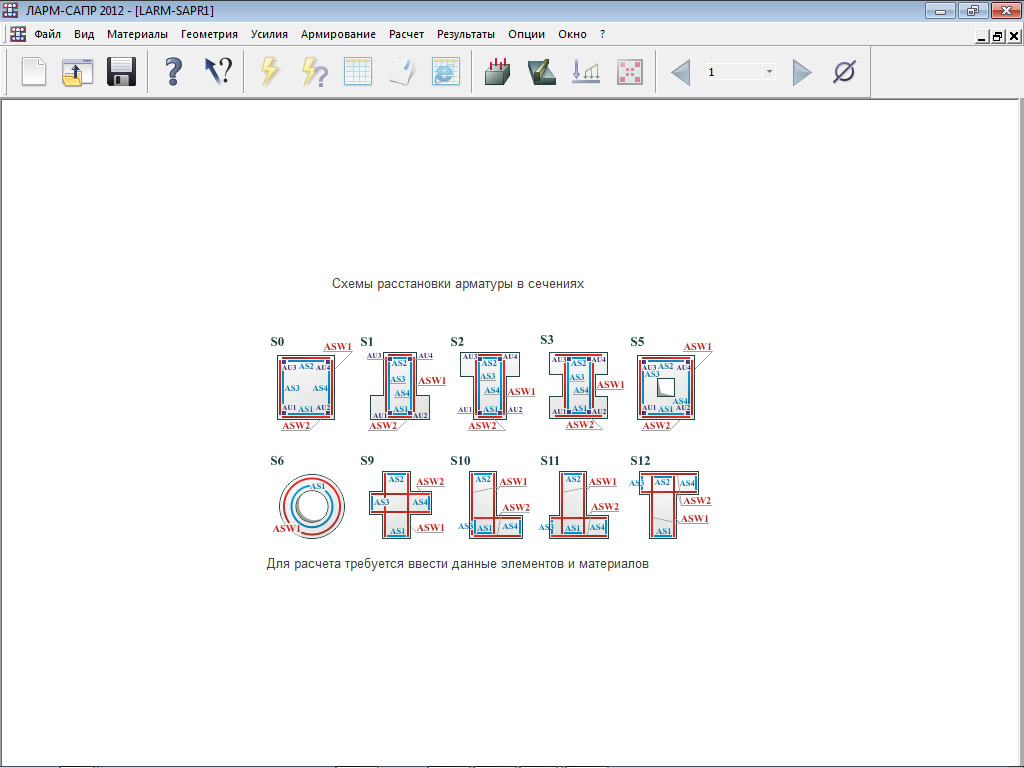
Task: Open the Результаты menu
Action: tap(466, 34)
